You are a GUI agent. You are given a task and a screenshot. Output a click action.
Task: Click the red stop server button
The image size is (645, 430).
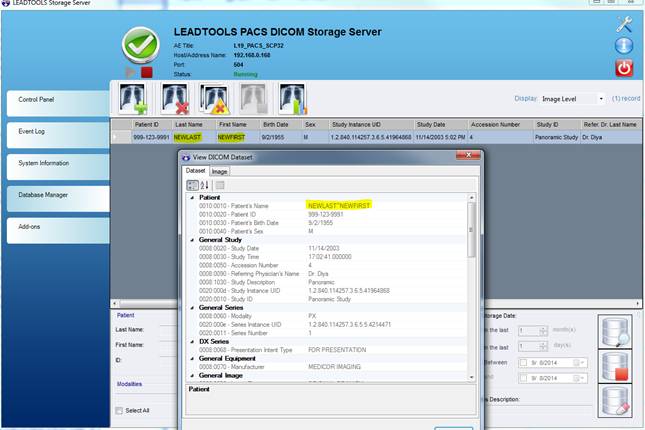pos(147,72)
